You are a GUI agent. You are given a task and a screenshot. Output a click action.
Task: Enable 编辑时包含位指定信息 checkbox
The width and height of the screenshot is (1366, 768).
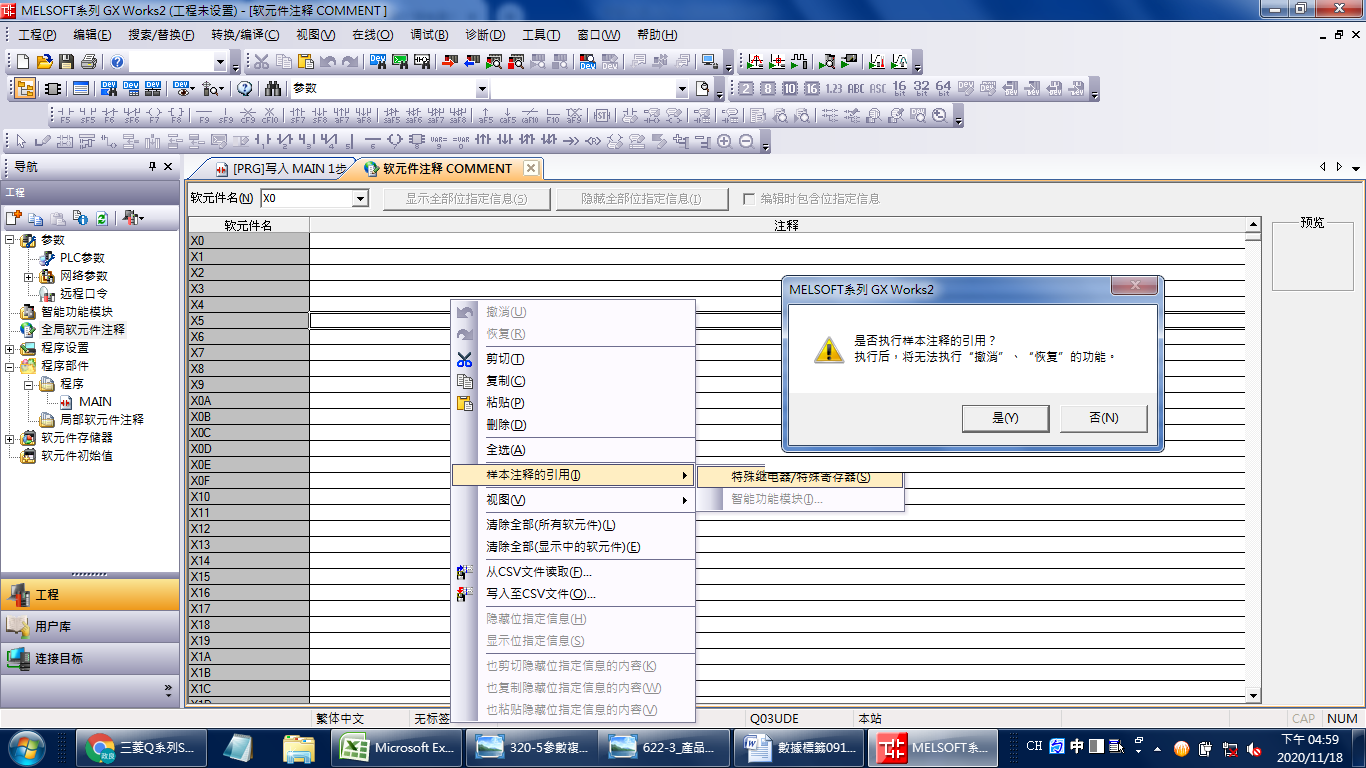tap(749, 199)
